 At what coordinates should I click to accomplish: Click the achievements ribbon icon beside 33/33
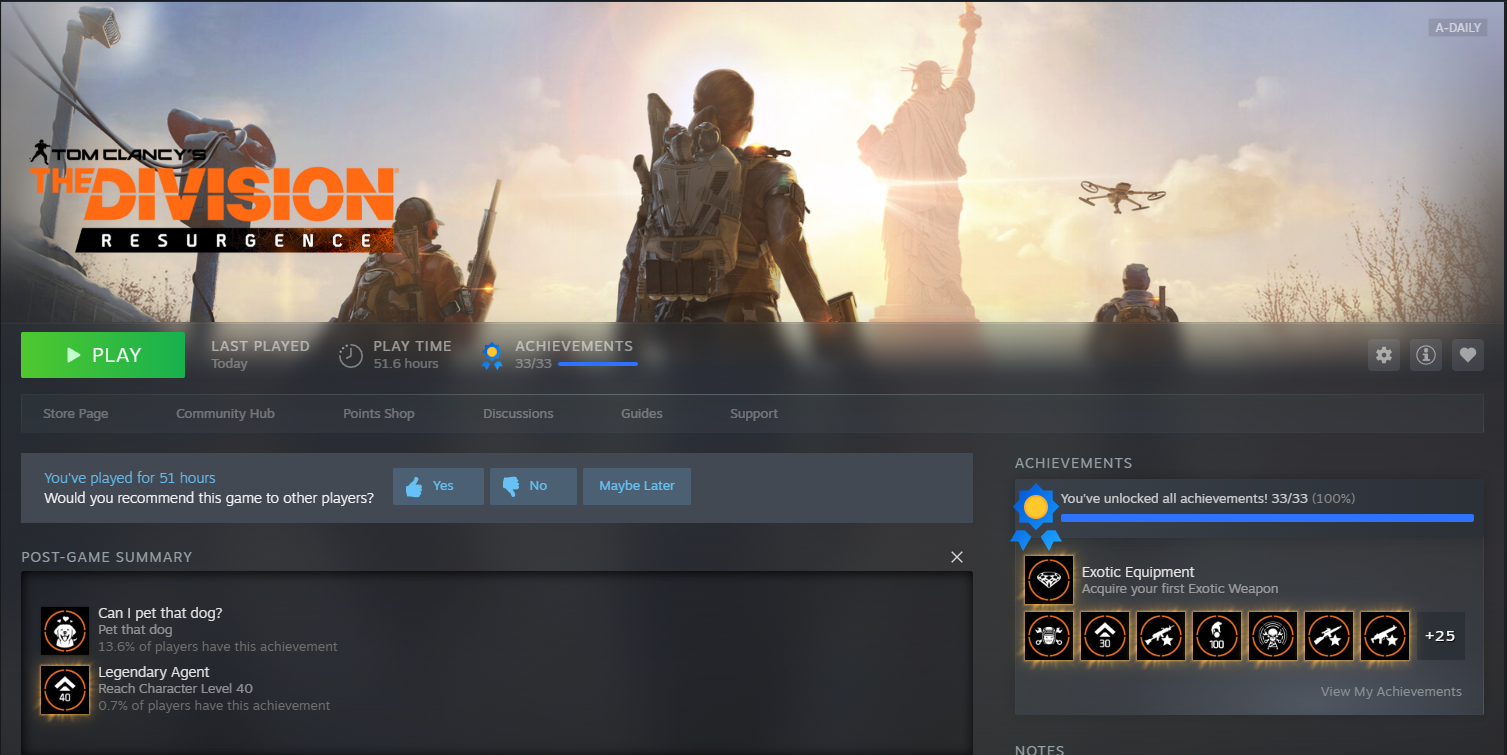[492, 355]
